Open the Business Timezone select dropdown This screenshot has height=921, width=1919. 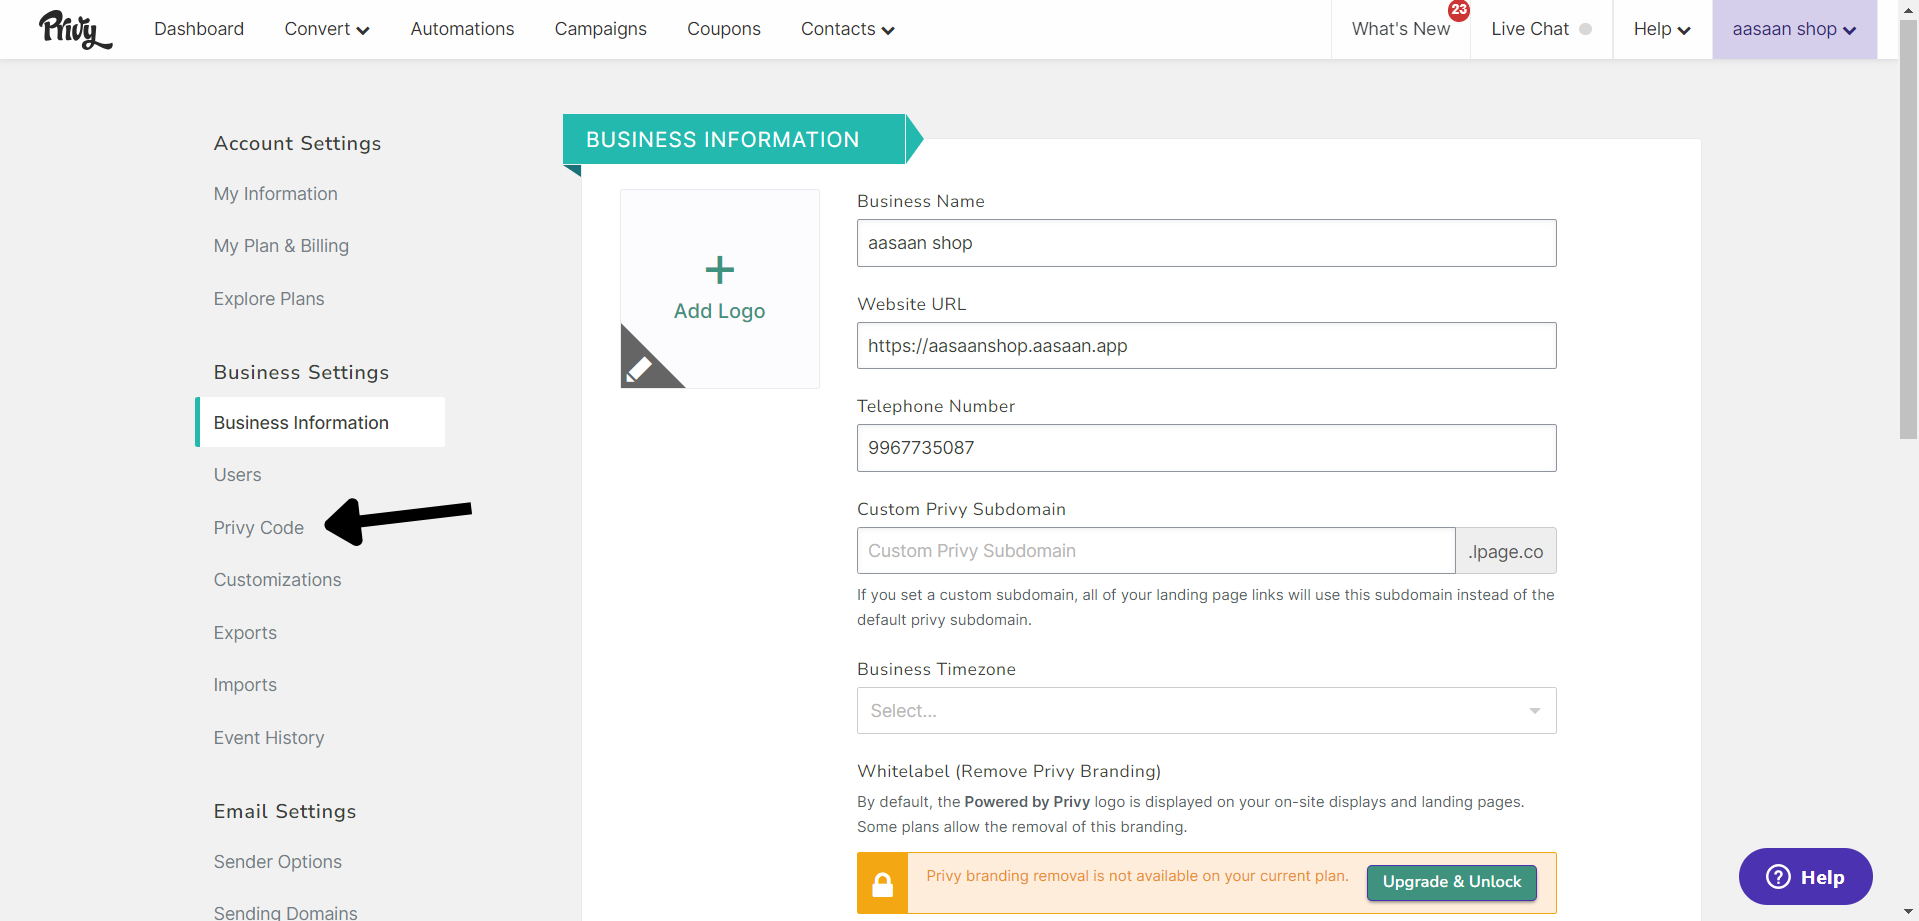click(1206, 711)
